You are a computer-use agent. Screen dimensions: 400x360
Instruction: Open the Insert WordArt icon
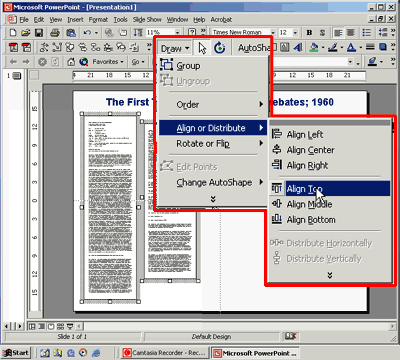298,47
